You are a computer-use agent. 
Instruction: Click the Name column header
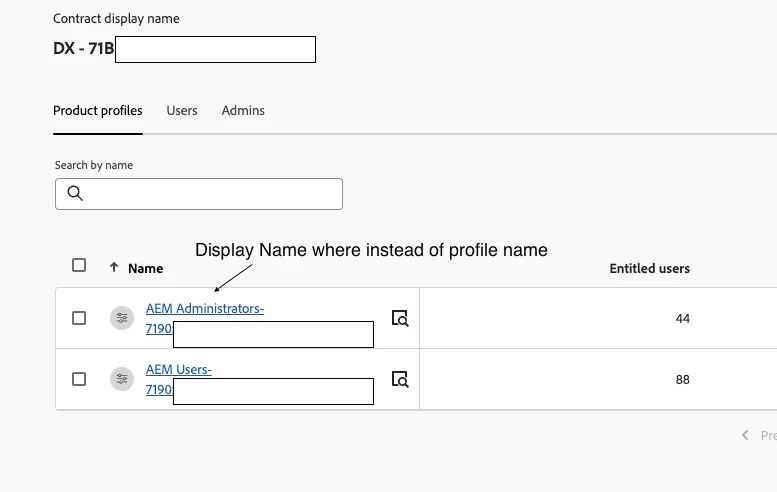click(146, 268)
